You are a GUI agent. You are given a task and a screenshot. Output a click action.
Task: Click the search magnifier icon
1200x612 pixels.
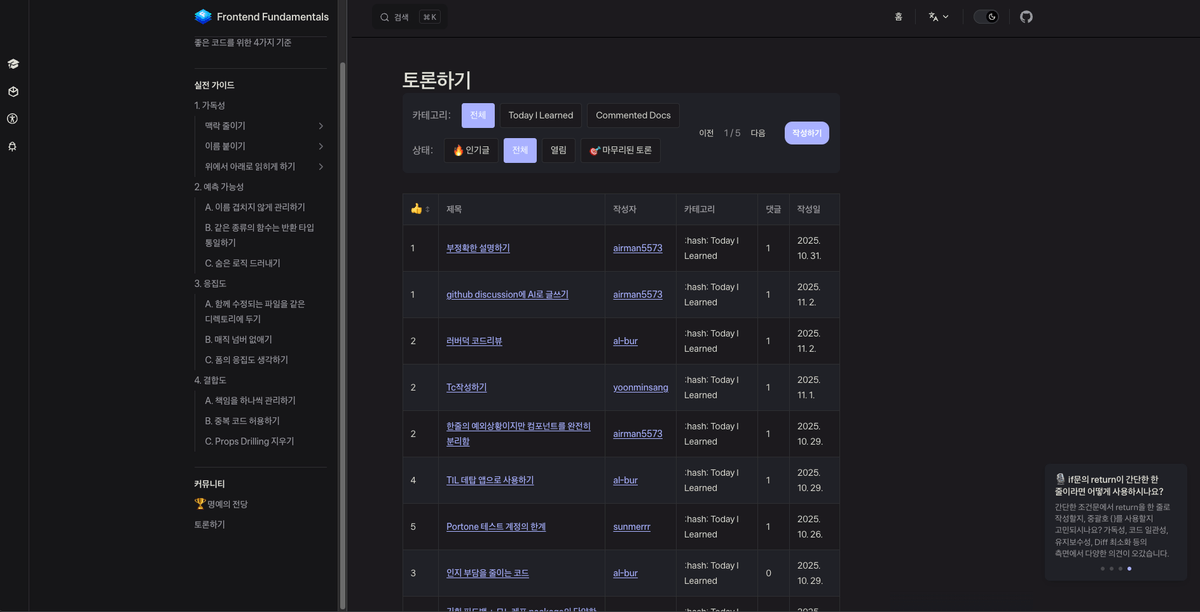tap(385, 17)
